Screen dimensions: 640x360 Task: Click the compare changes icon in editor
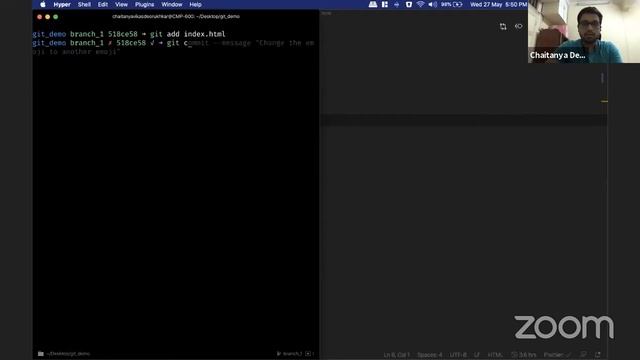coord(503,27)
